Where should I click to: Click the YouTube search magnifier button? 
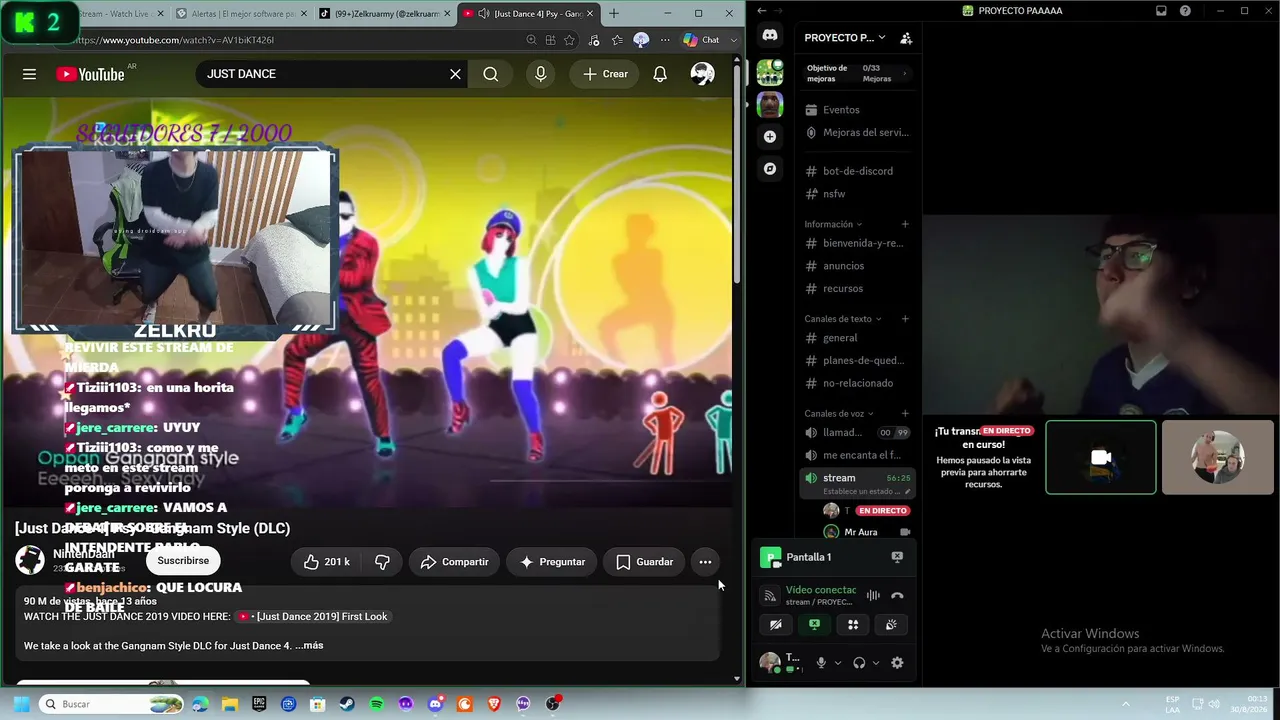490,74
